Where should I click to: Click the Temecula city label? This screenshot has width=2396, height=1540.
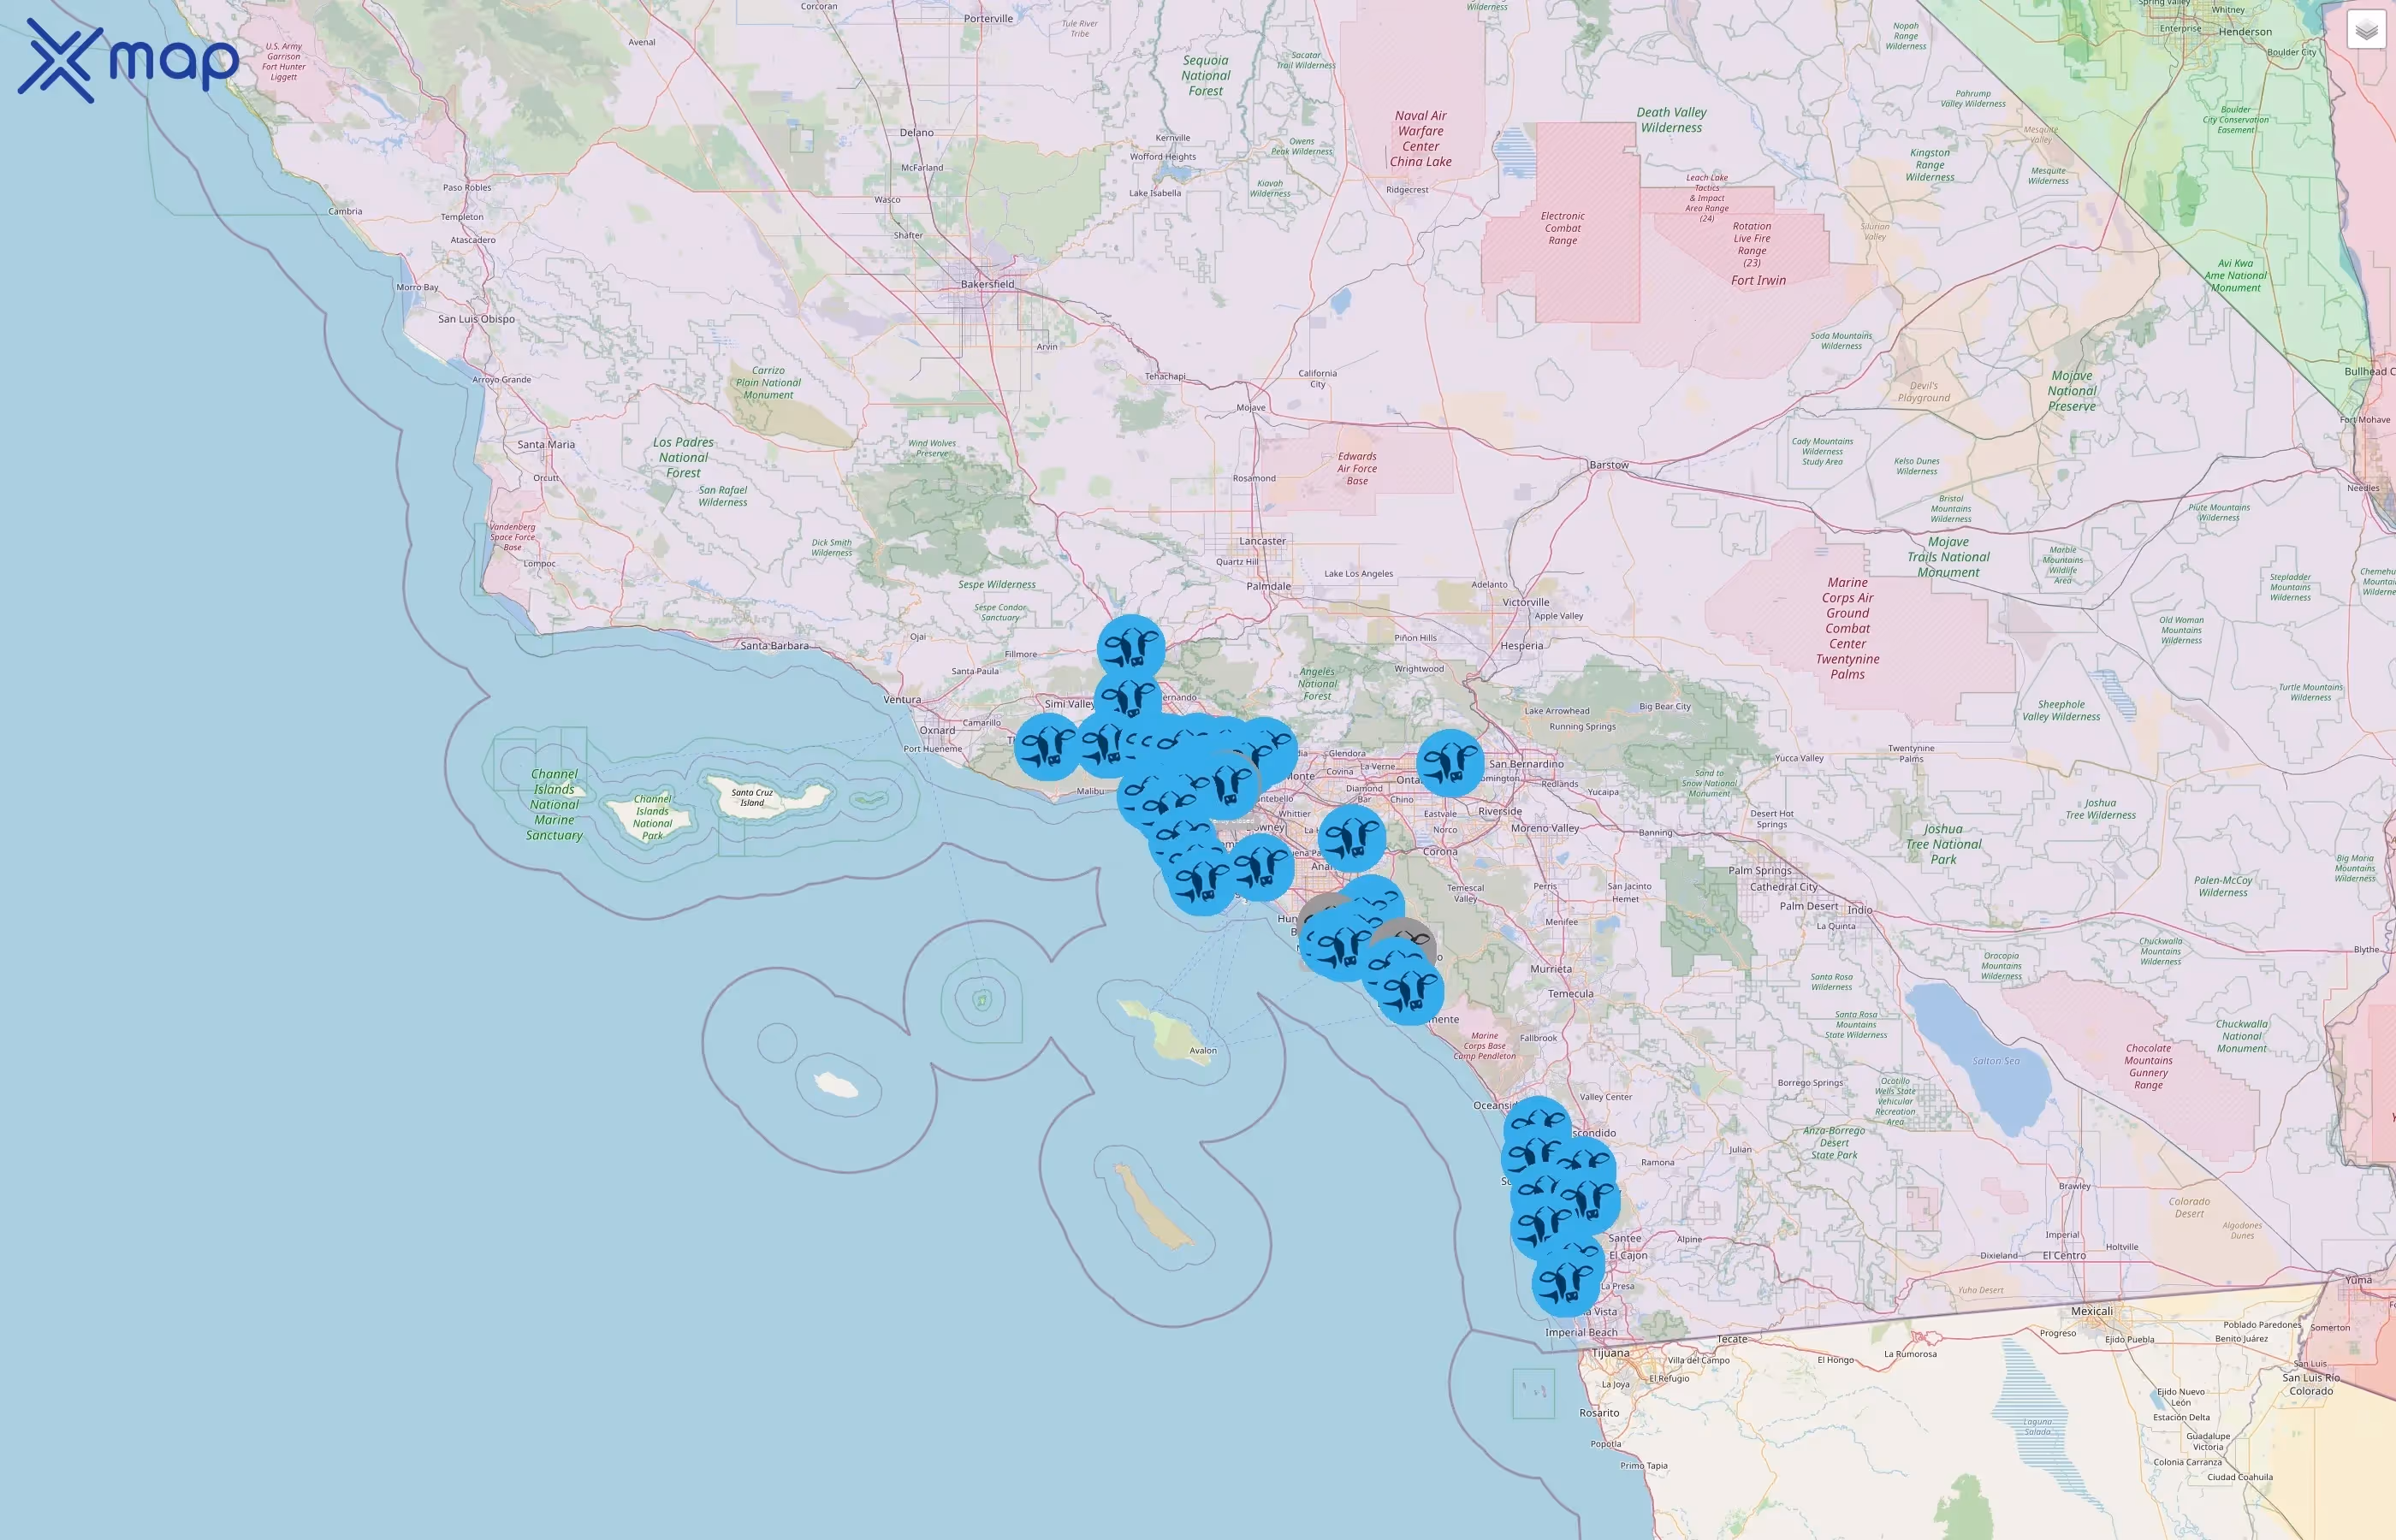tap(1570, 993)
